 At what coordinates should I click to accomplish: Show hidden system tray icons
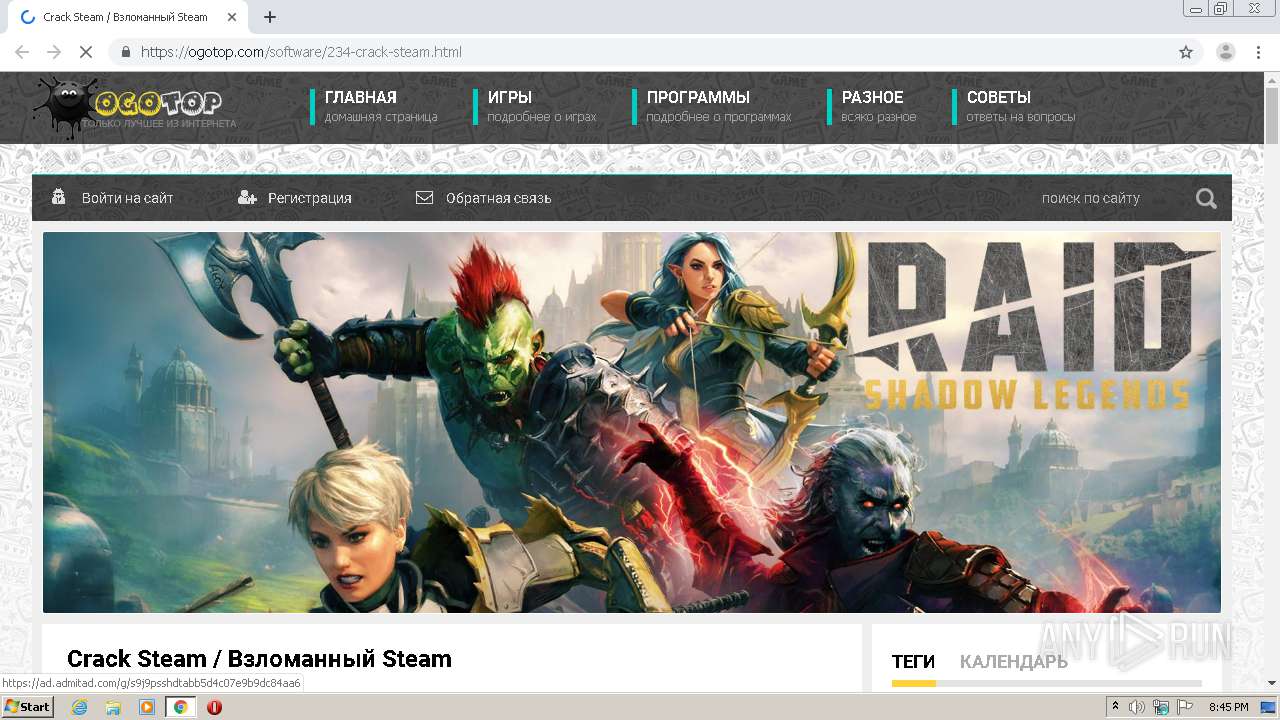[x=1115, y=707]
